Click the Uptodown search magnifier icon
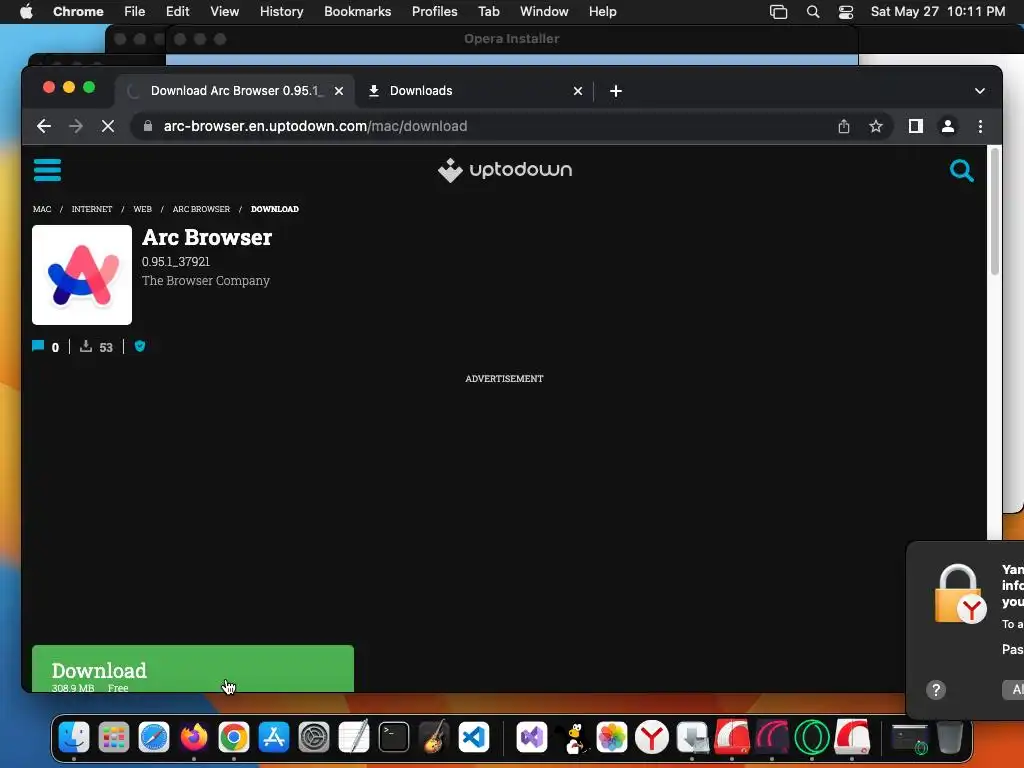 pos(961,170)
